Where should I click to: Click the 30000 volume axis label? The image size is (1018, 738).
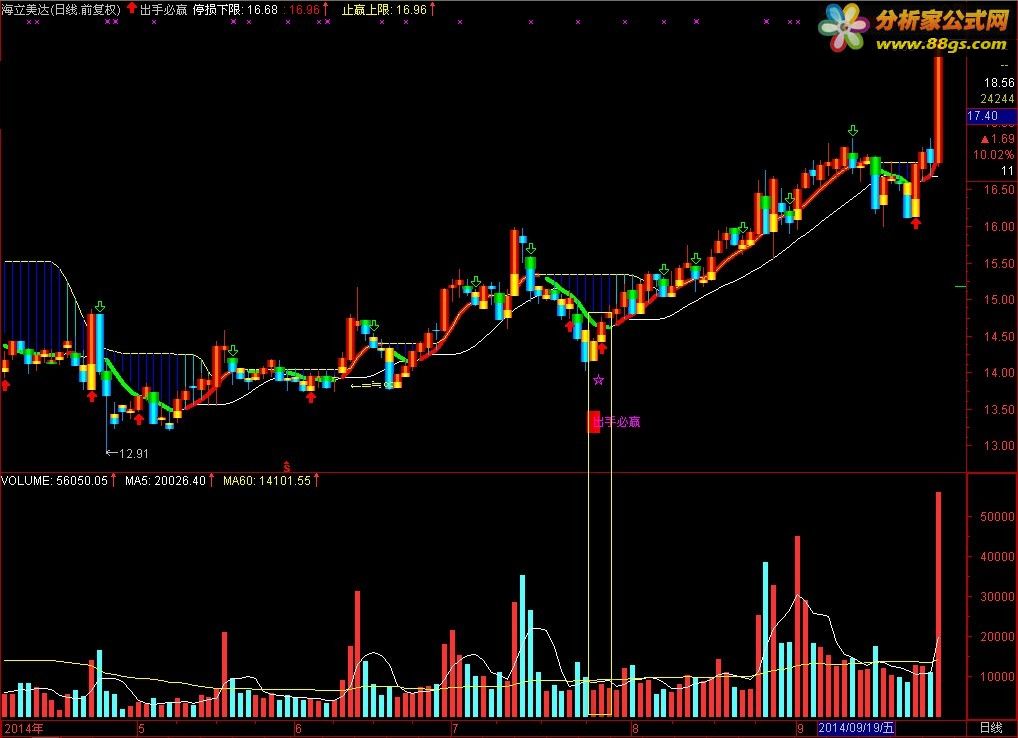tap(997, 597)
